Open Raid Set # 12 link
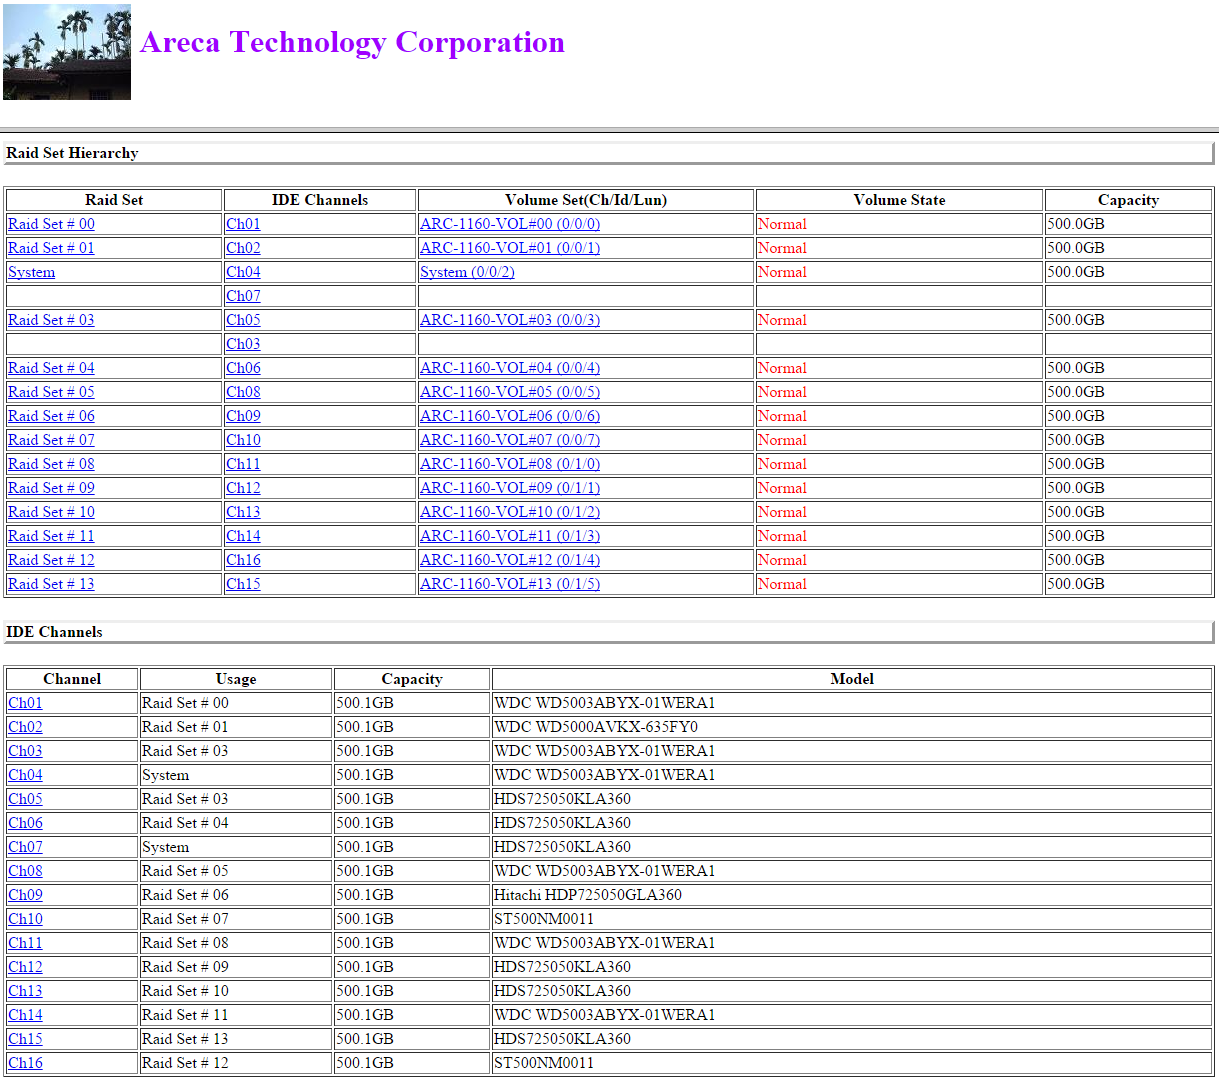1219x1090 pixels. pos(51,560)
